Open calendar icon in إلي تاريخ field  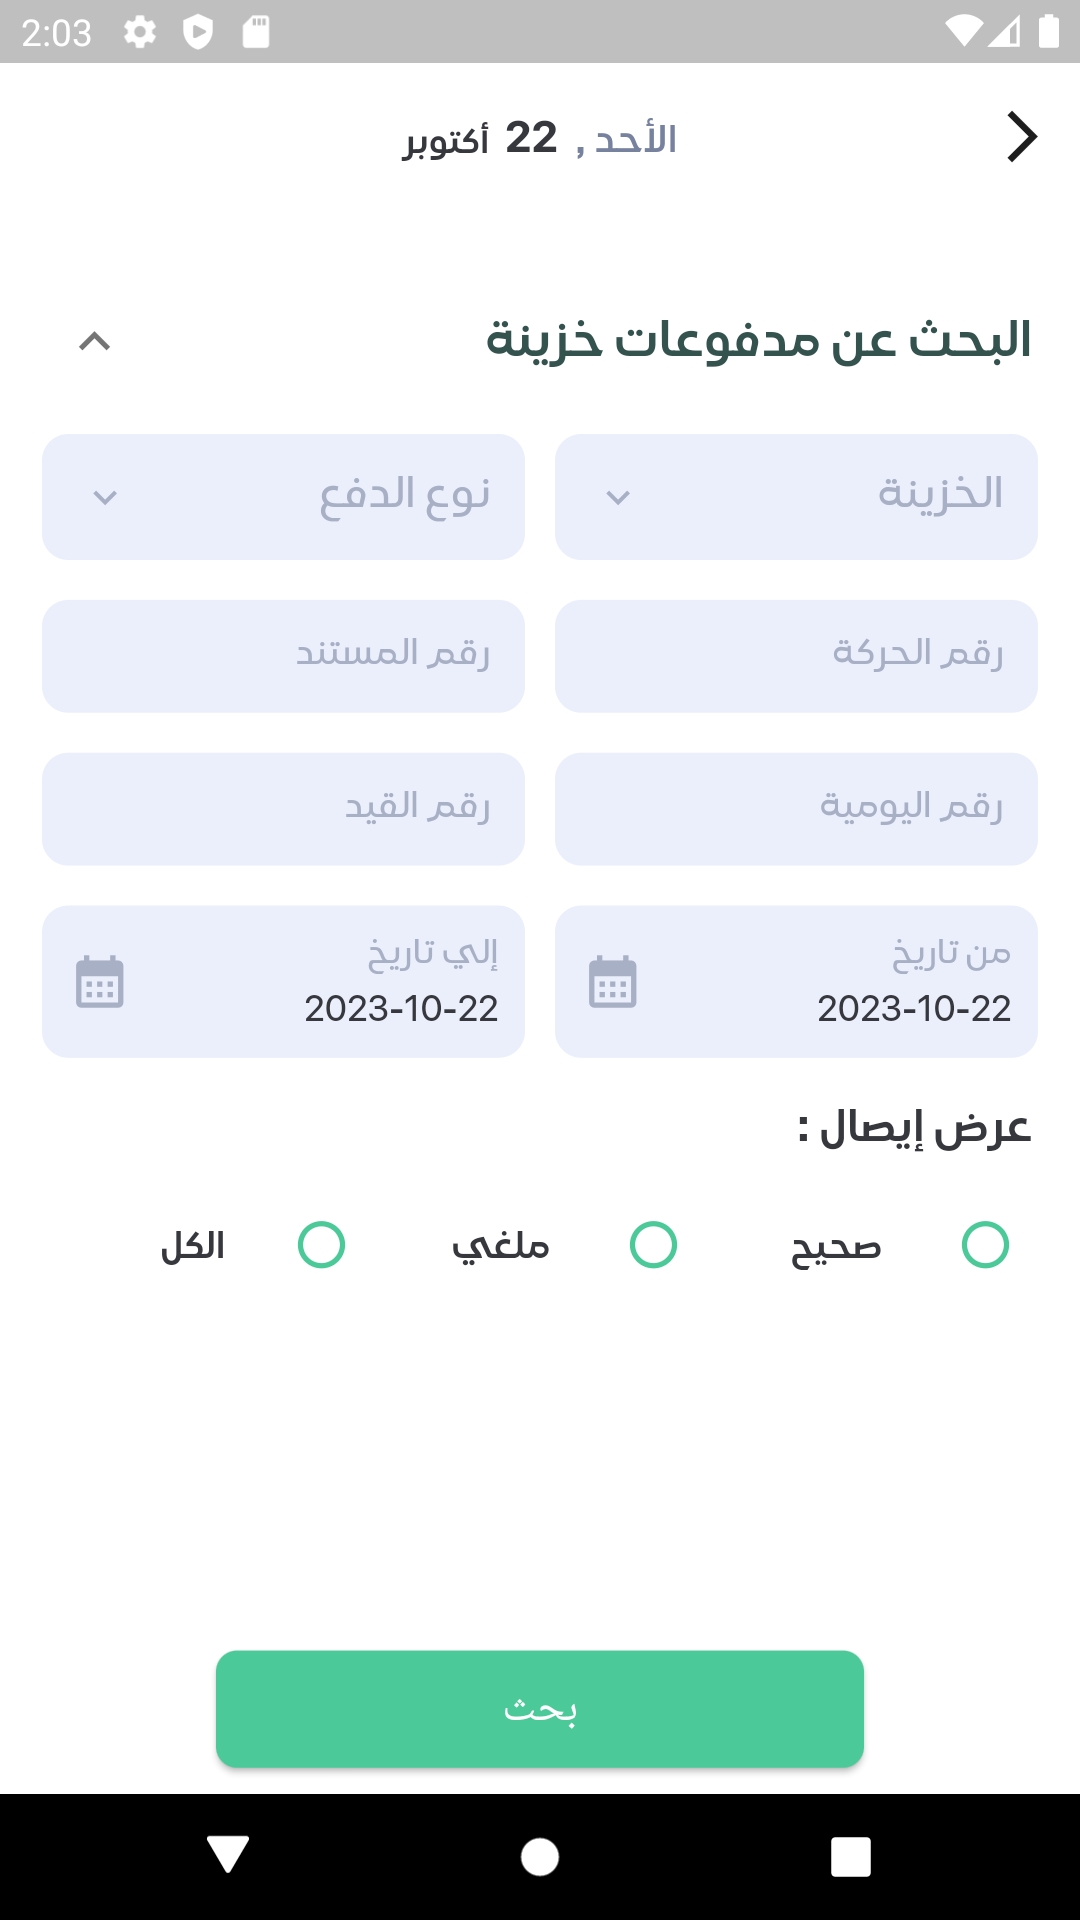click(100, 982)
